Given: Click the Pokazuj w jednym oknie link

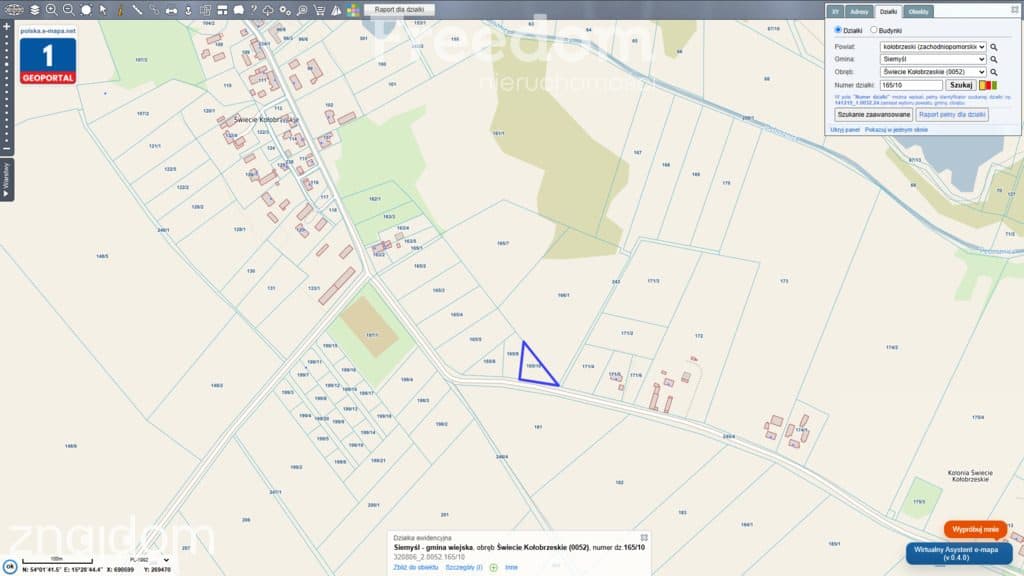Looking at the screenshot, I should pyautogui.click(x=896, y=130).
